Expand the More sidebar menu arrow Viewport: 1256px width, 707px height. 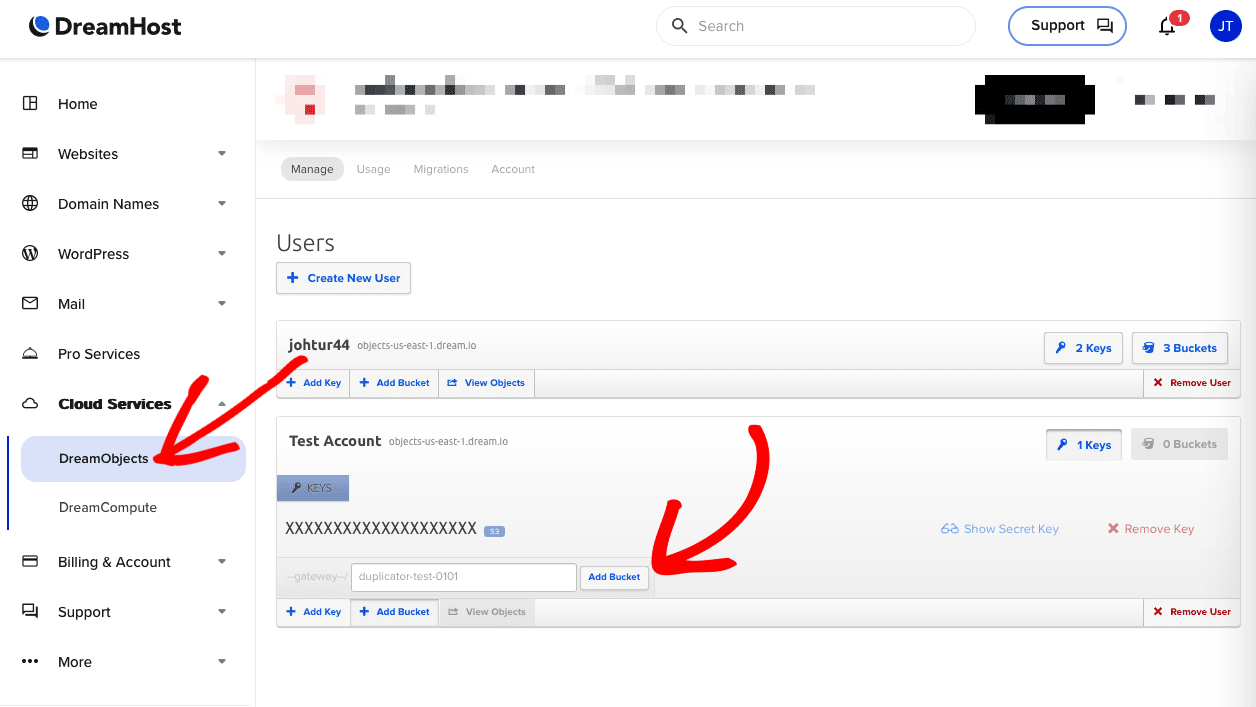pyautogui.click(x=222, y=662)
